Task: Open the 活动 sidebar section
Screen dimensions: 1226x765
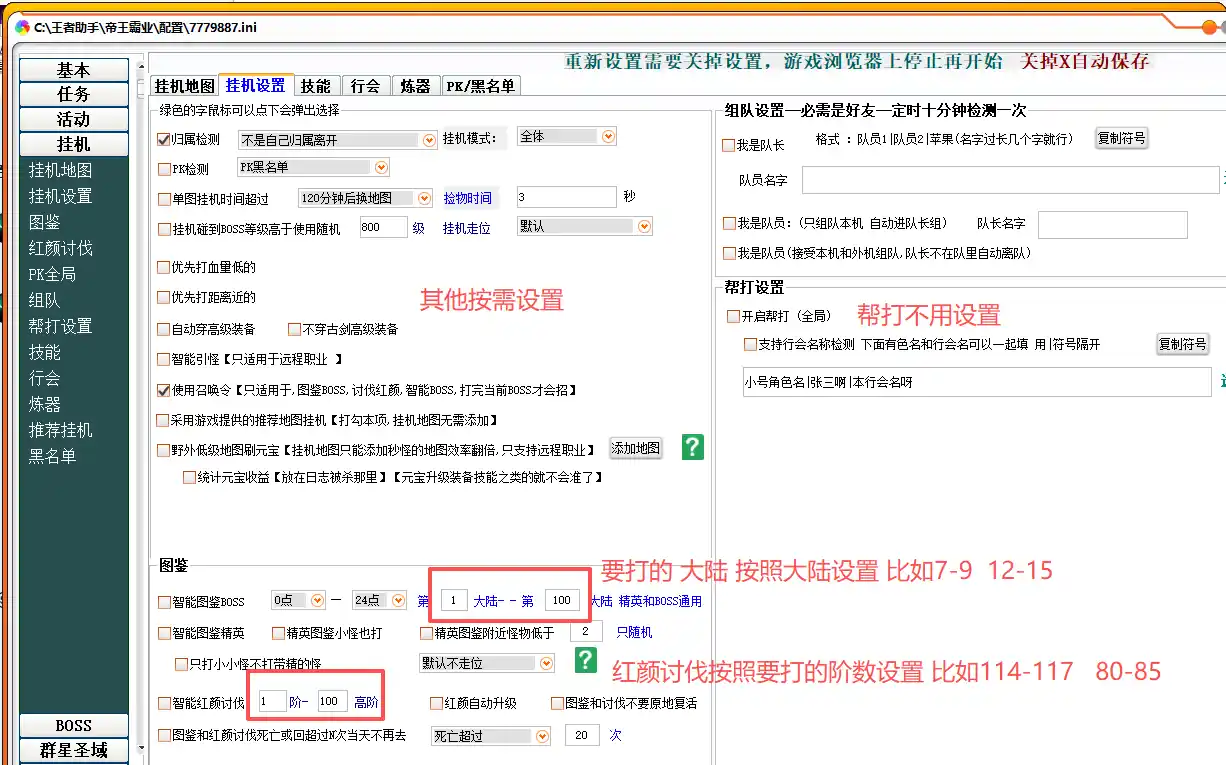Action: [74, 119]
